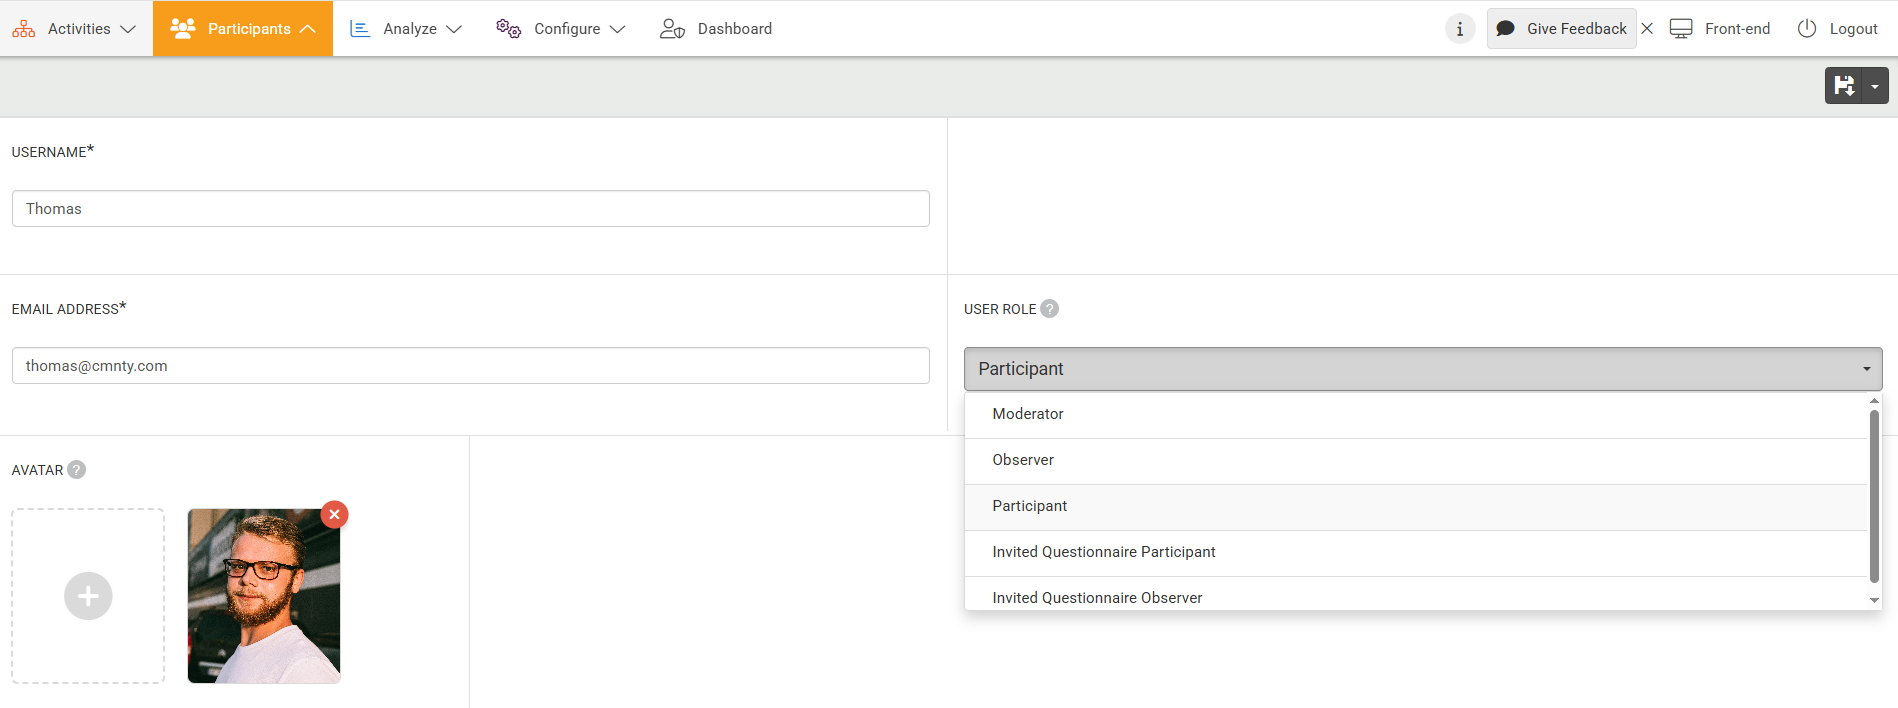Expand the Activities menu
The width and height of the screenshot is (1898, 708).
75,29
